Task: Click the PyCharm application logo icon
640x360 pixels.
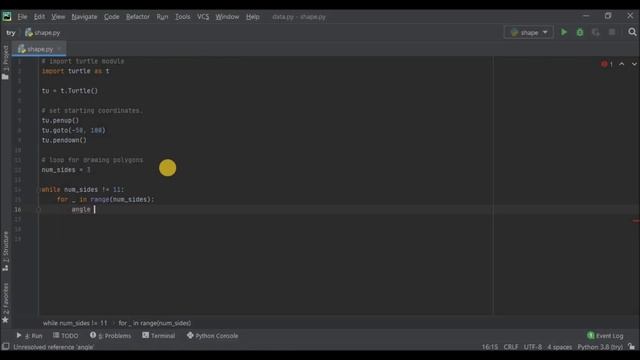Action: tap(7, 16)
